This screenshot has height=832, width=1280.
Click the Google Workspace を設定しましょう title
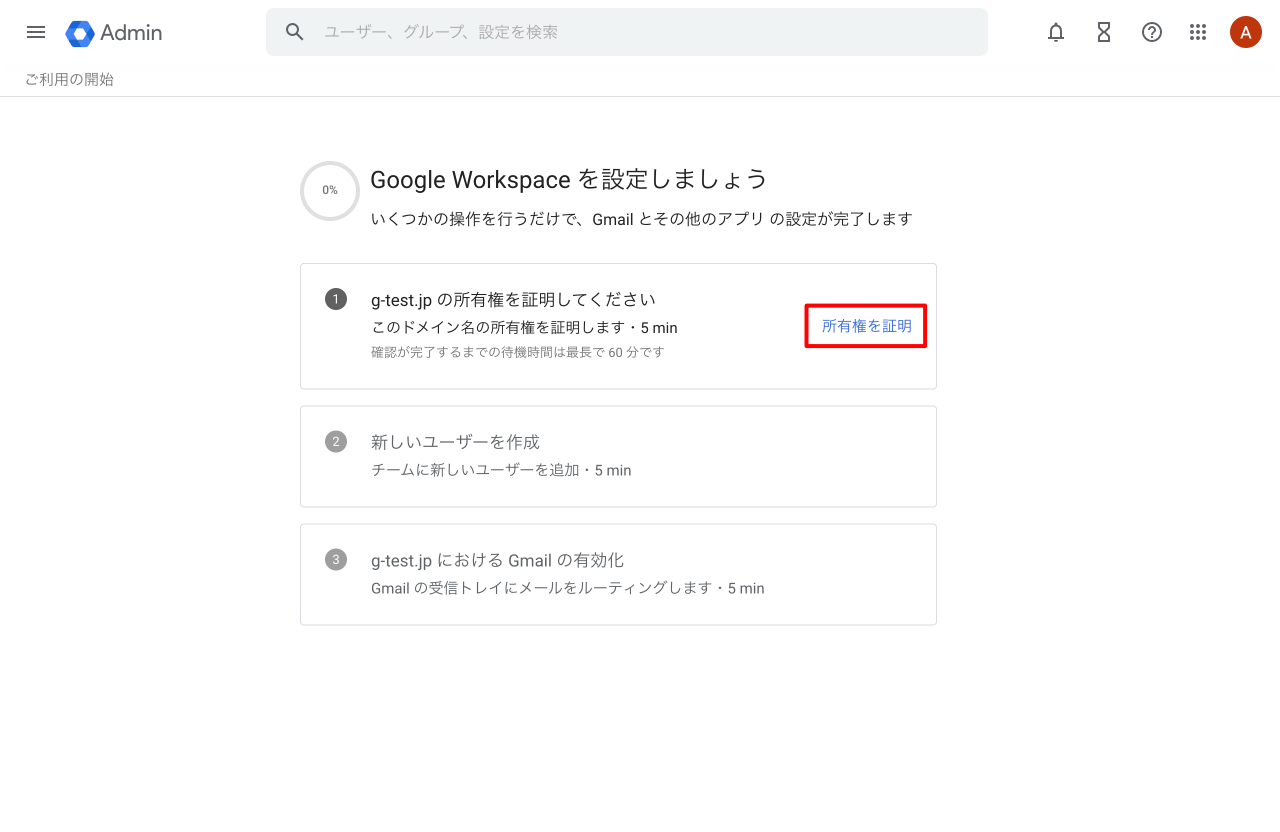click(x=569, y=179)
